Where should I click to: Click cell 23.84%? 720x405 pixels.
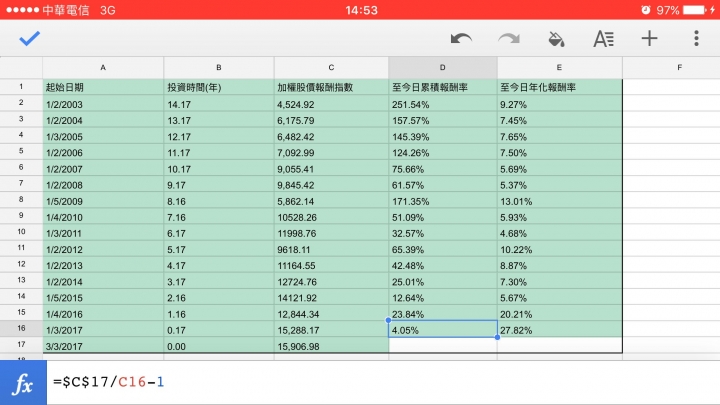443,314
